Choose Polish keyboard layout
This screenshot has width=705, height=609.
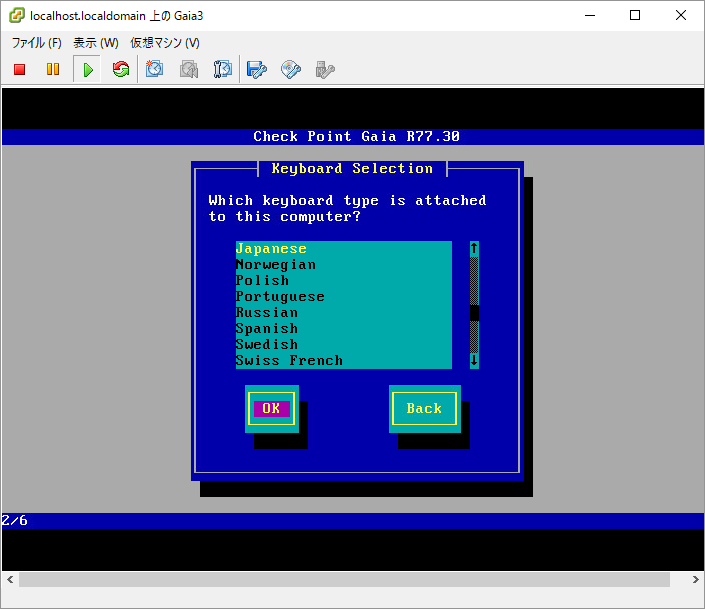click(x=344, y=281)
